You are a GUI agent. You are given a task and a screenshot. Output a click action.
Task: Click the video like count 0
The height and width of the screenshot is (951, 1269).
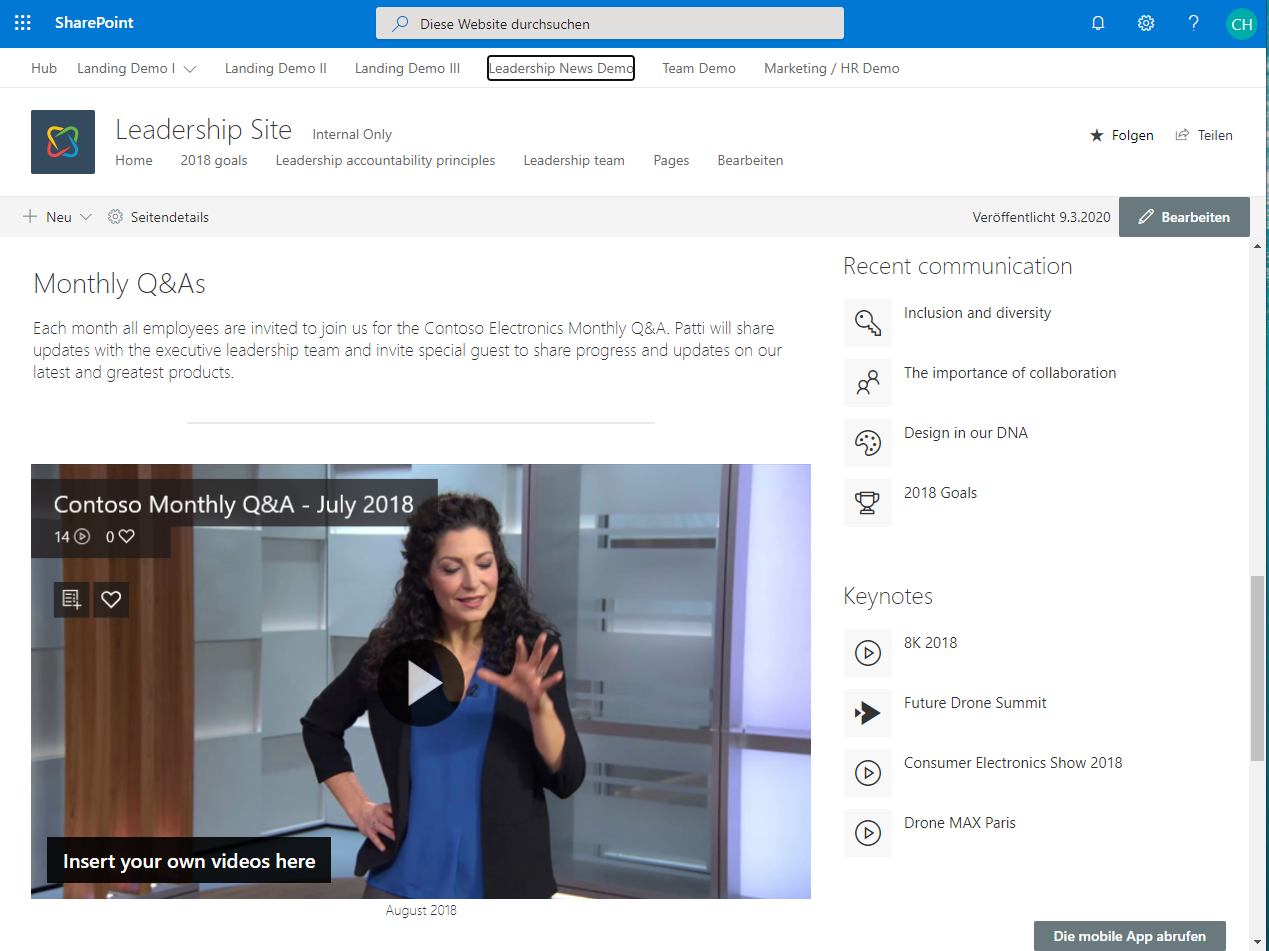click(120, 537)
